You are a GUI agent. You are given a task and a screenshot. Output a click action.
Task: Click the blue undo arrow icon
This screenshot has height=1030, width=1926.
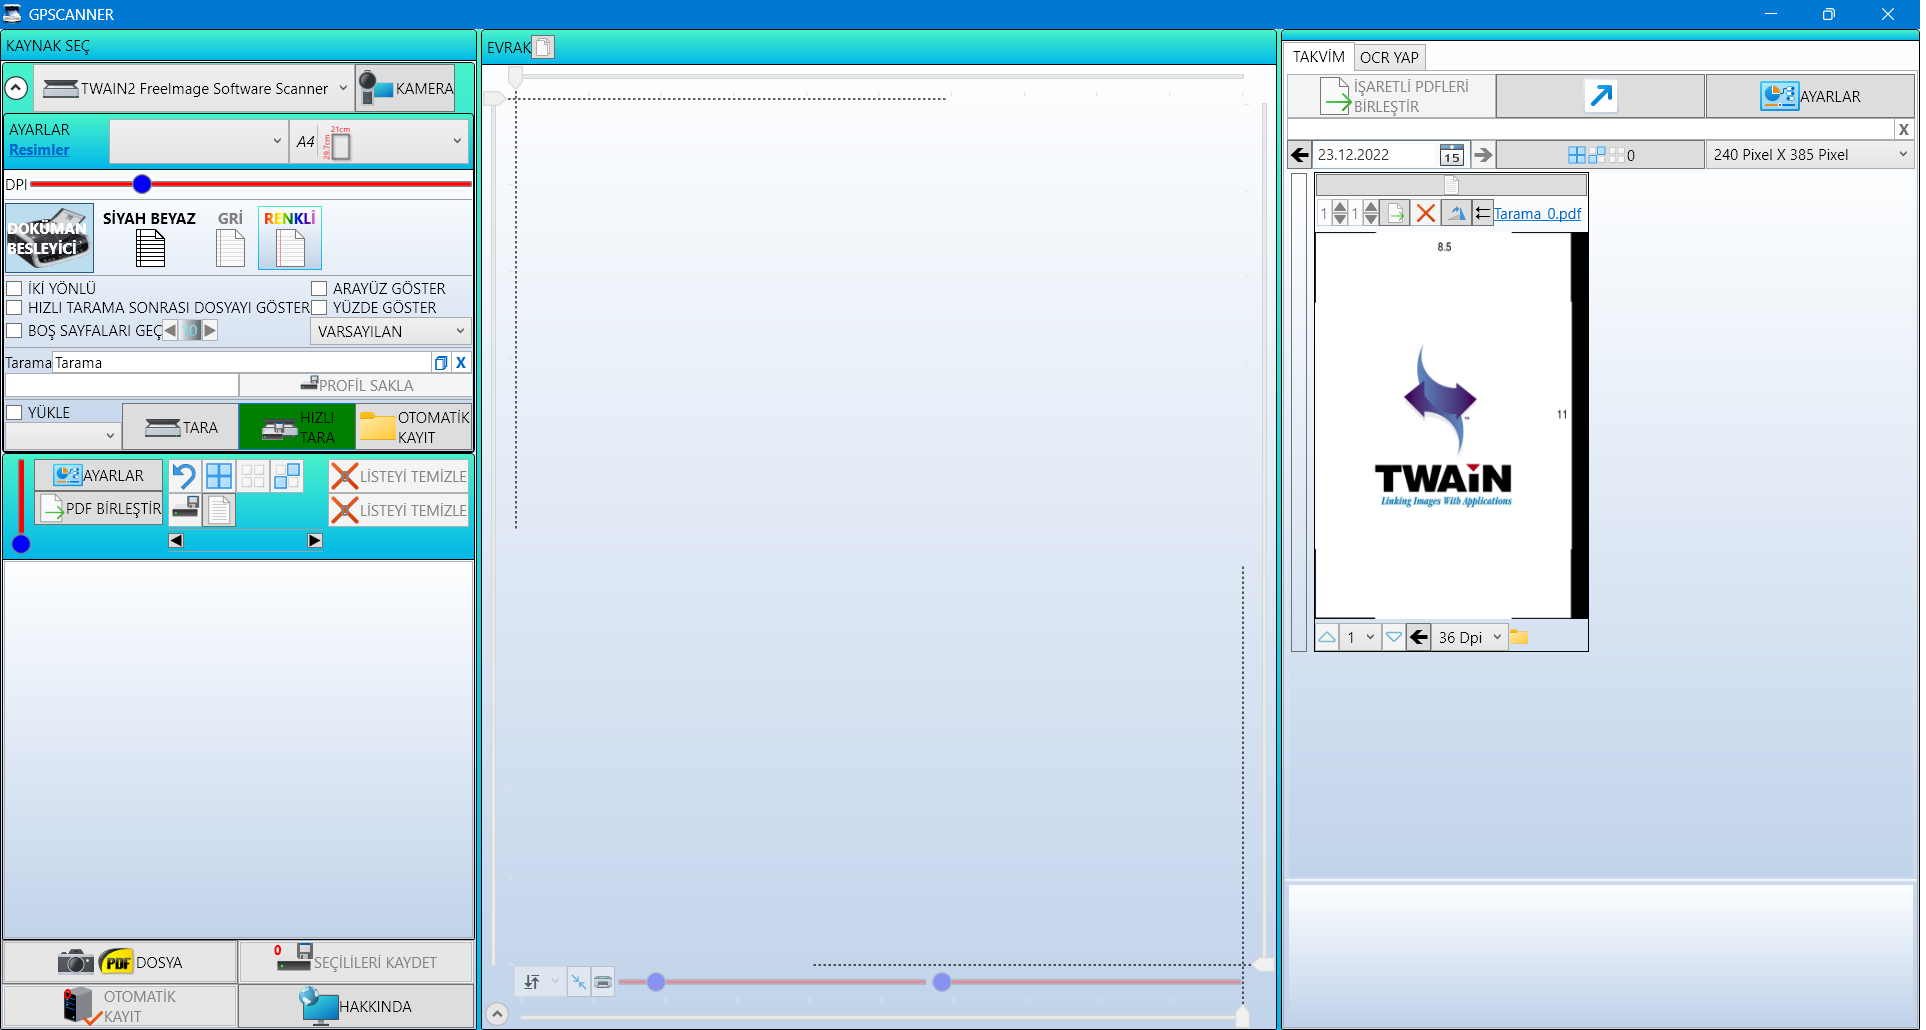click(x=184, y=476)
